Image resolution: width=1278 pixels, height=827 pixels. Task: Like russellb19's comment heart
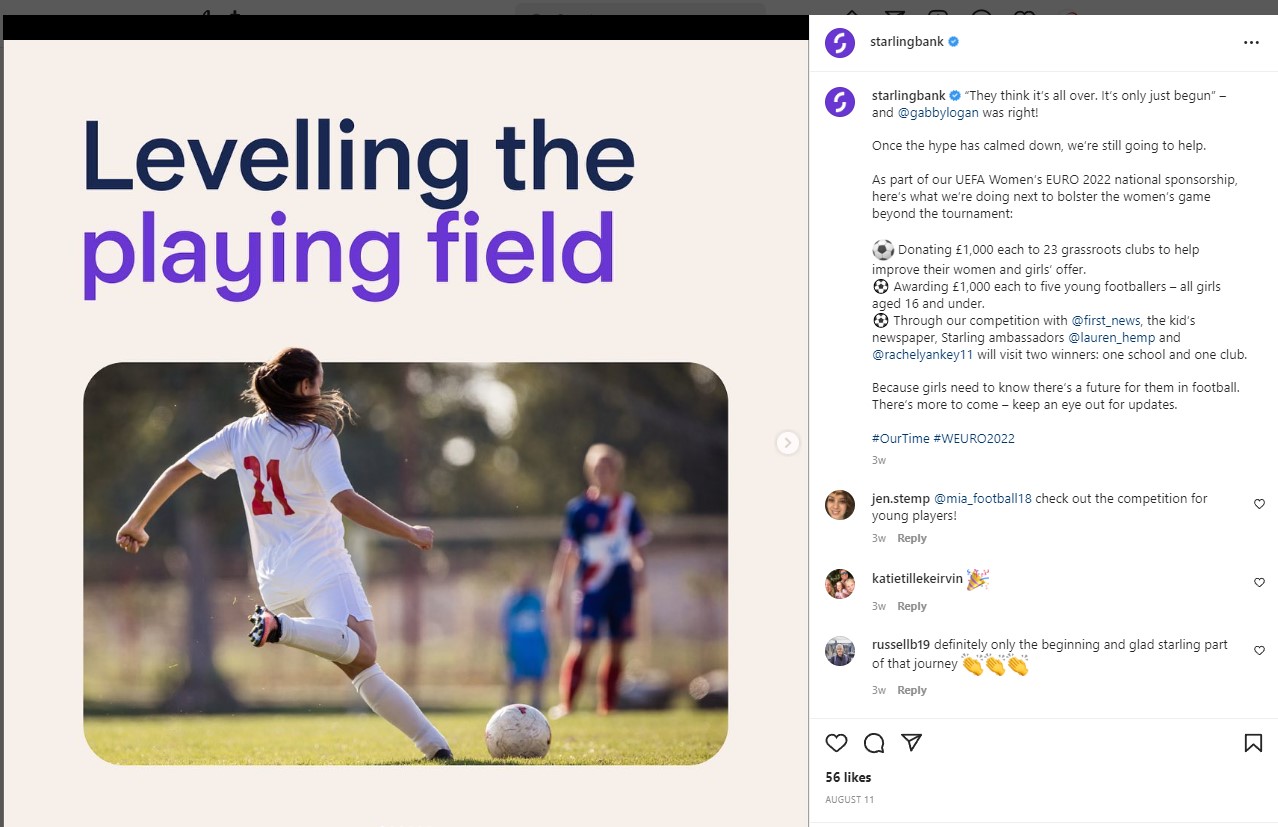(x=1259, y=650)
